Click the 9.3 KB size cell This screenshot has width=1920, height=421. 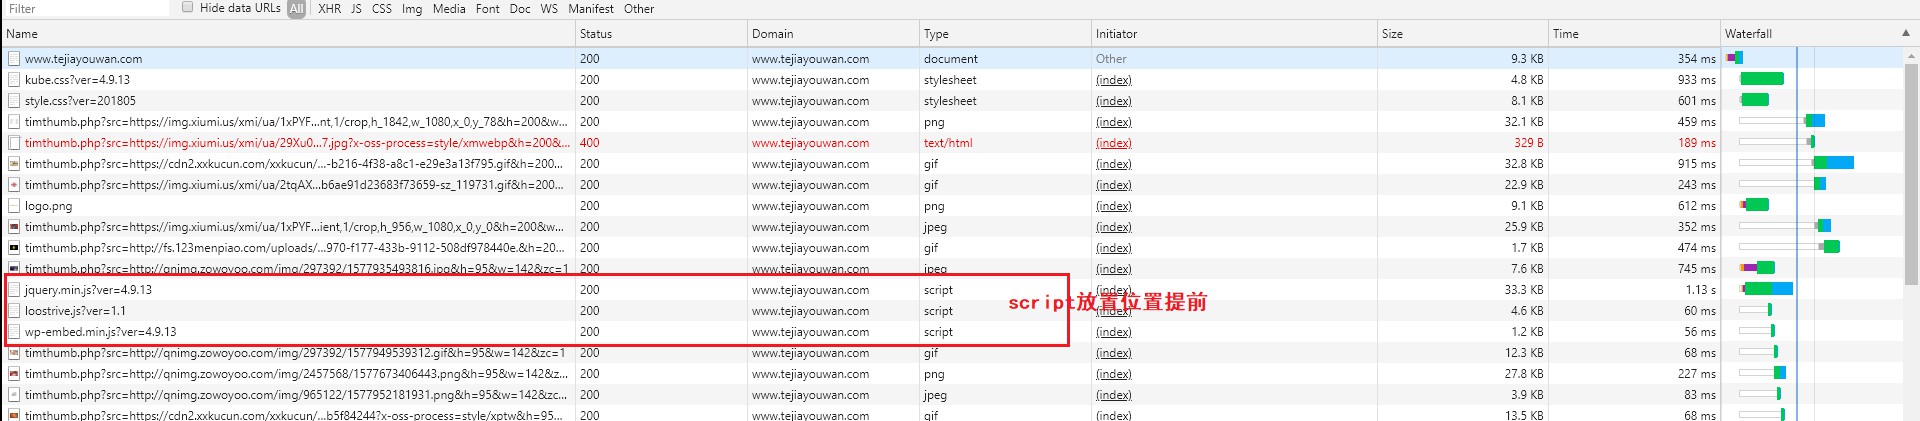pos(1527,59)
